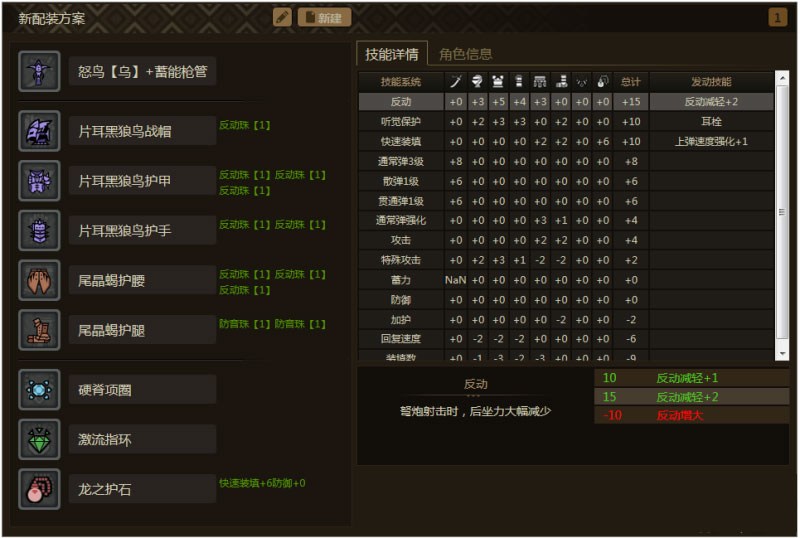Click the number 1 badge at top right
The image size is (800, 538).
[777, 17]
